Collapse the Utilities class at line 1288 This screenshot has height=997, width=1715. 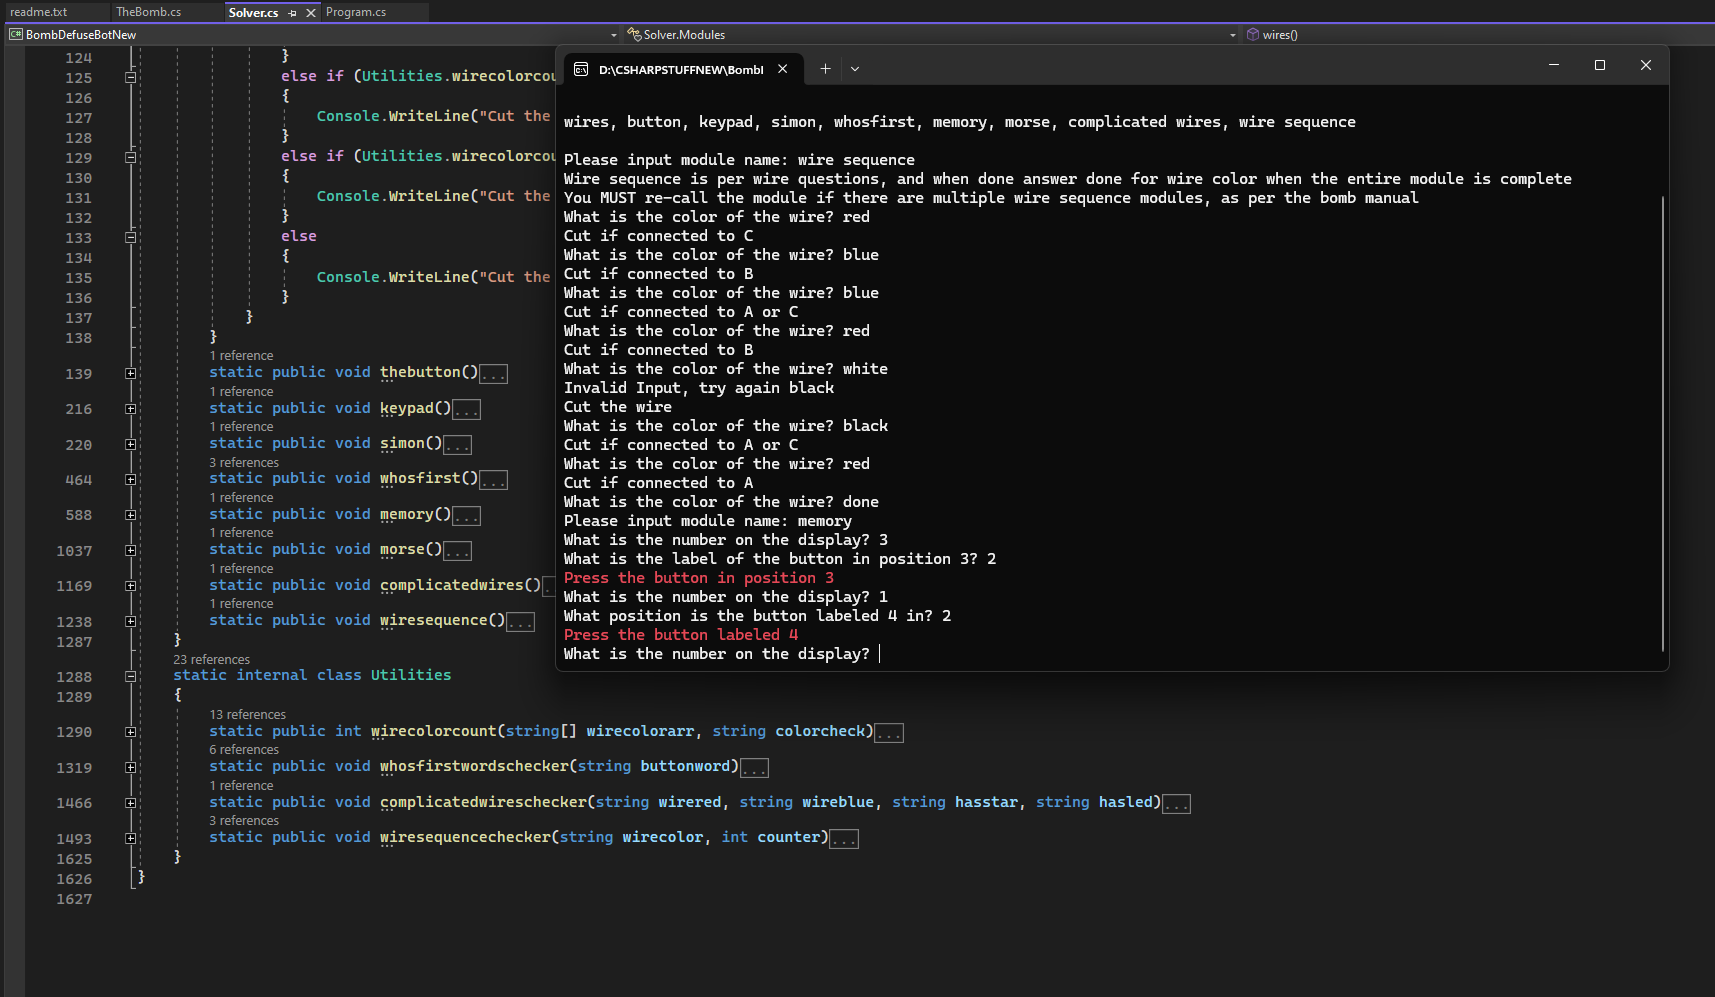pos(131,676)
